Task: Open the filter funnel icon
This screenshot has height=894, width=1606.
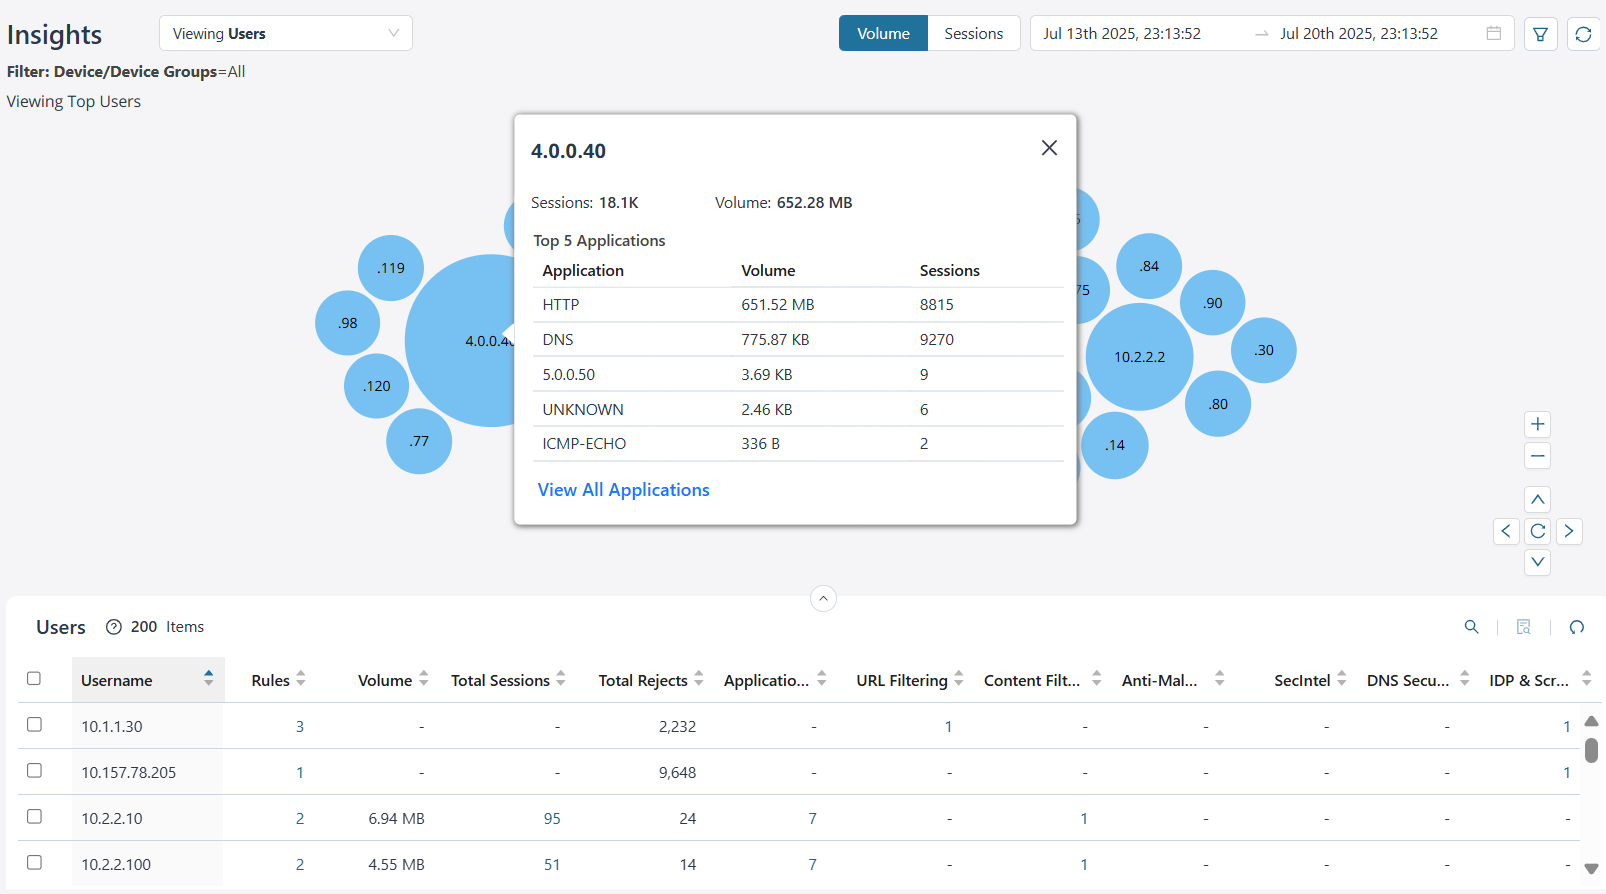Action: [x=1540, y=34]
